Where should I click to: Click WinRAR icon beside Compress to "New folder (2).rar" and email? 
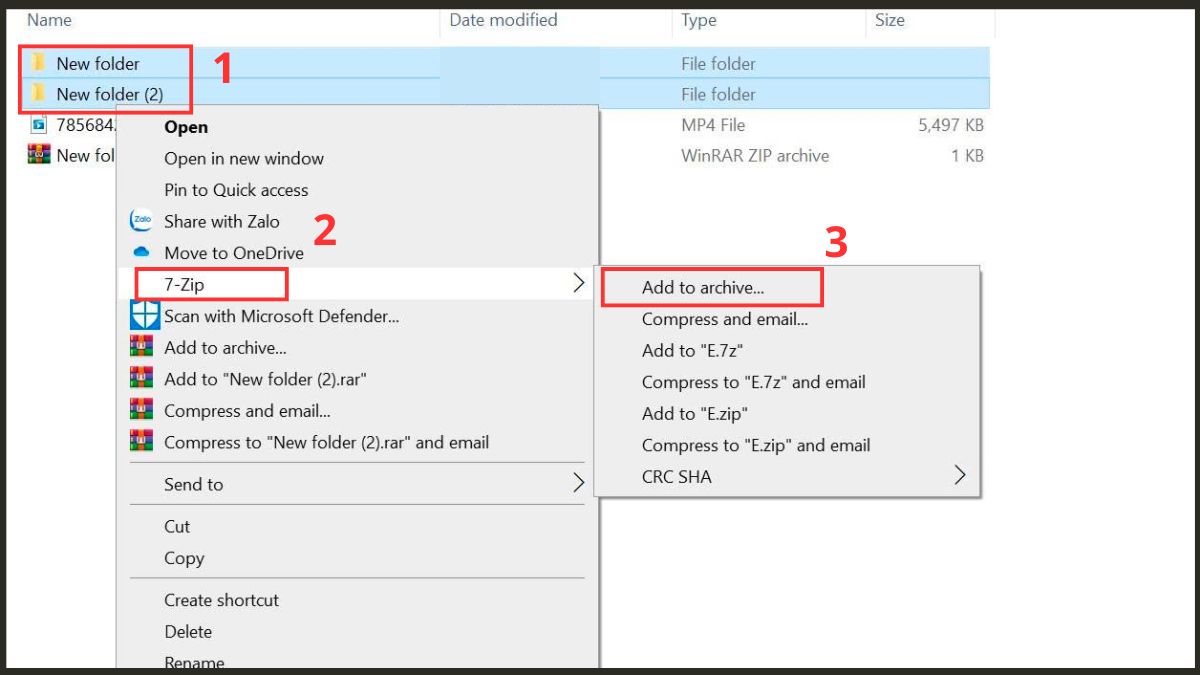coord(141,441)
